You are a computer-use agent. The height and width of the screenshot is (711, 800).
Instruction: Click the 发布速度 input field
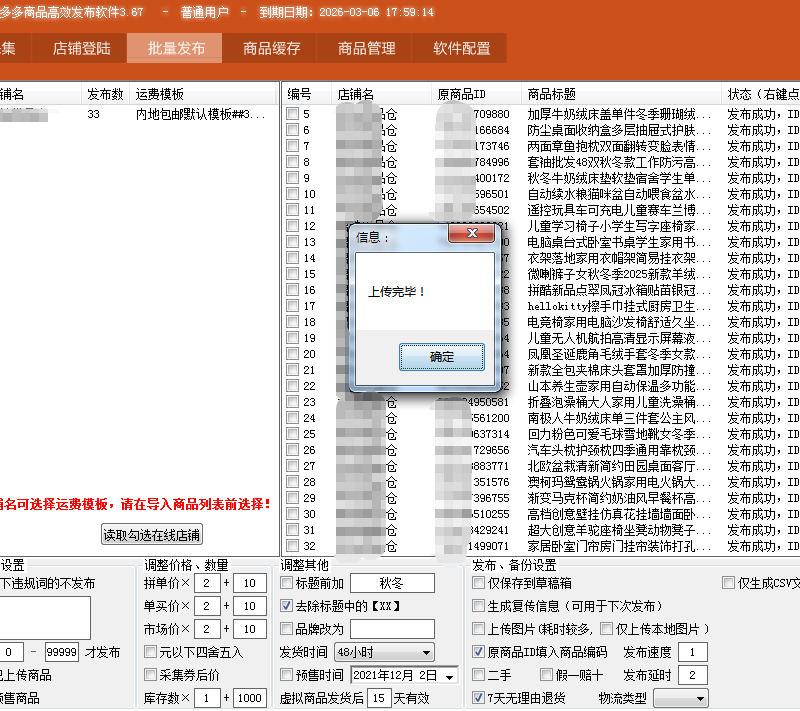click(692, 652)
